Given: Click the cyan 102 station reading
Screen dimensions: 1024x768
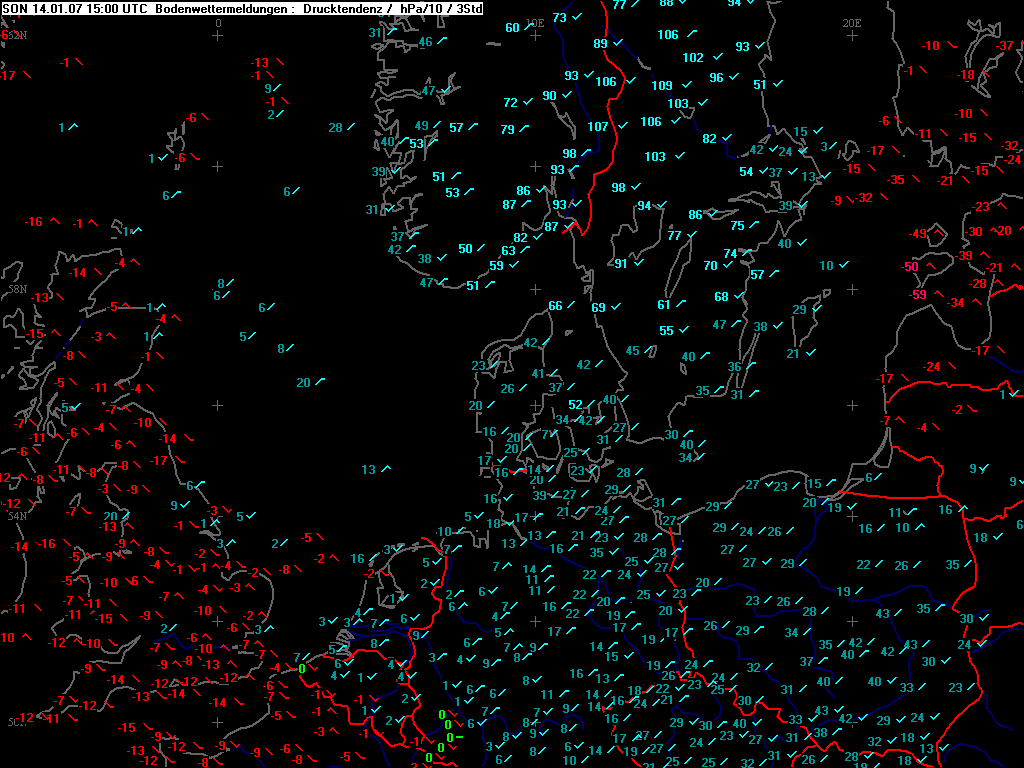Looking at the screenshot, I should click(693, 58).
